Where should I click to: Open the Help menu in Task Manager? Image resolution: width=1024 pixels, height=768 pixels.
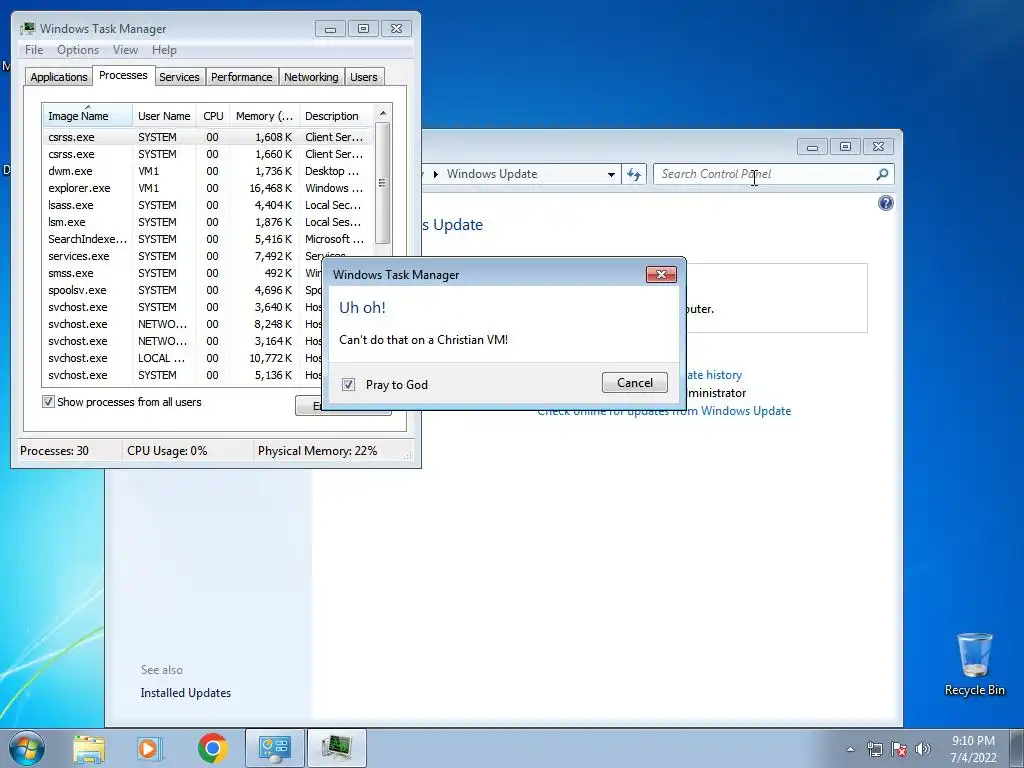pyautogui.click(x=164, y=50)
